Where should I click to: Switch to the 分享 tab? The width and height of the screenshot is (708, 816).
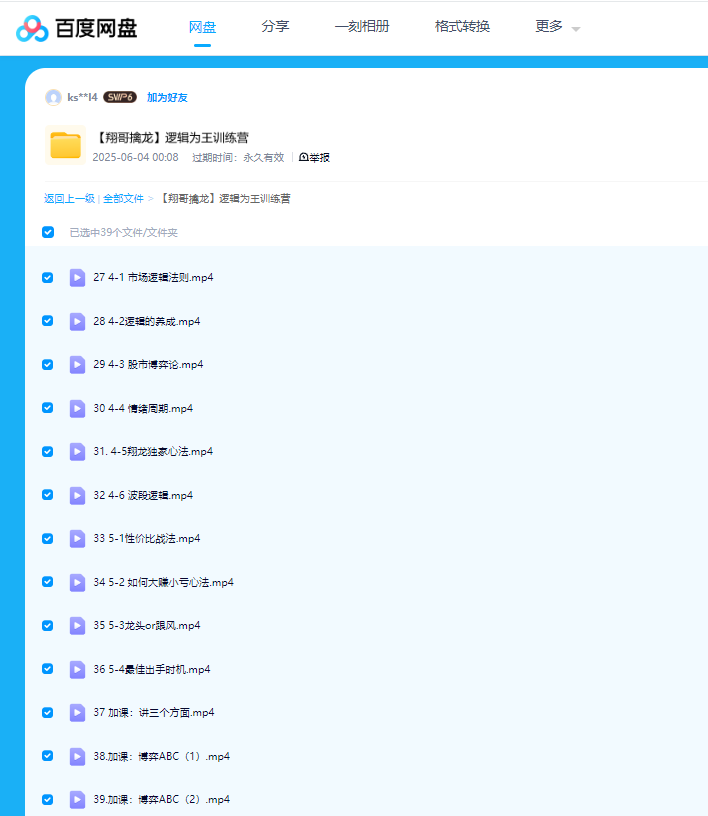(275, 27)
